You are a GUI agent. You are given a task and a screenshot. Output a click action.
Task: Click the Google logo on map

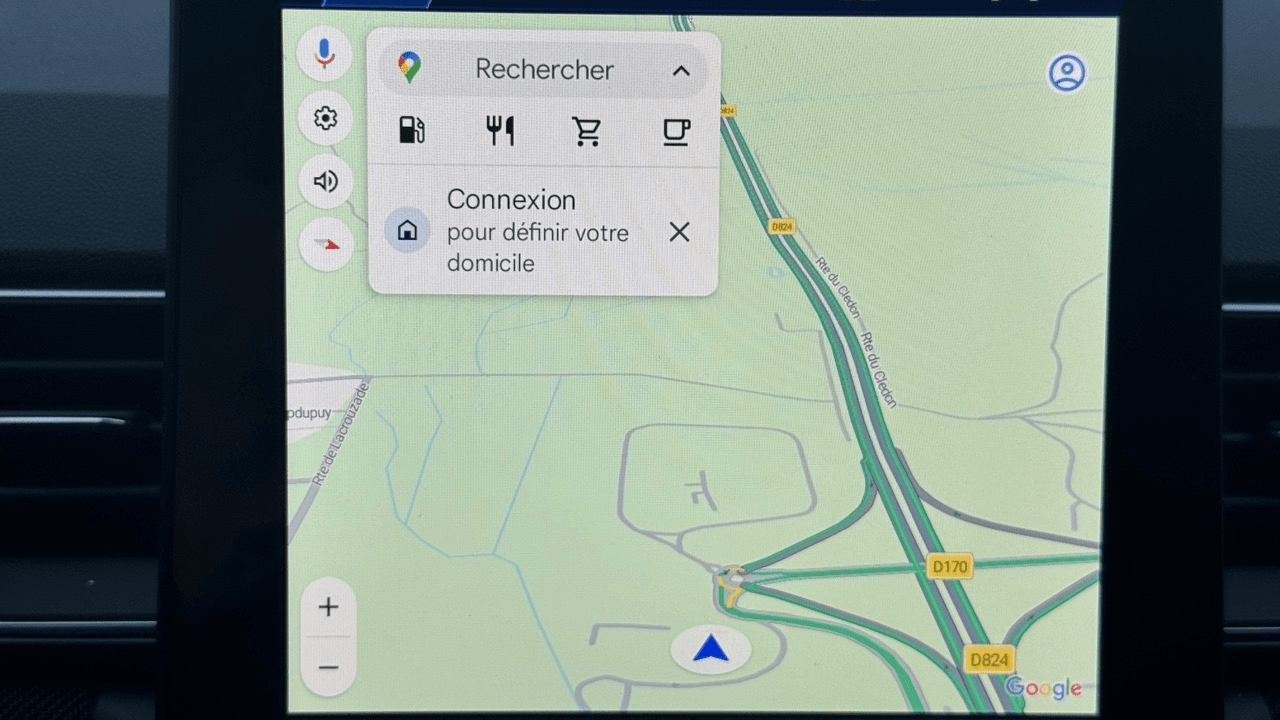click(1044, 688)
